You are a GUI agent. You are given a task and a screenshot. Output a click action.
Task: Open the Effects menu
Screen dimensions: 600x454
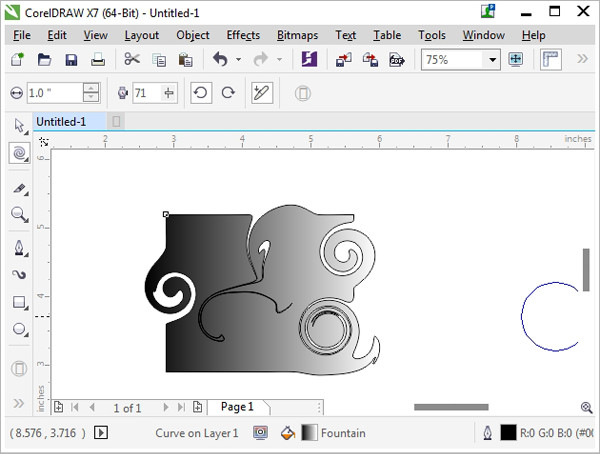(x=243, y=35)
